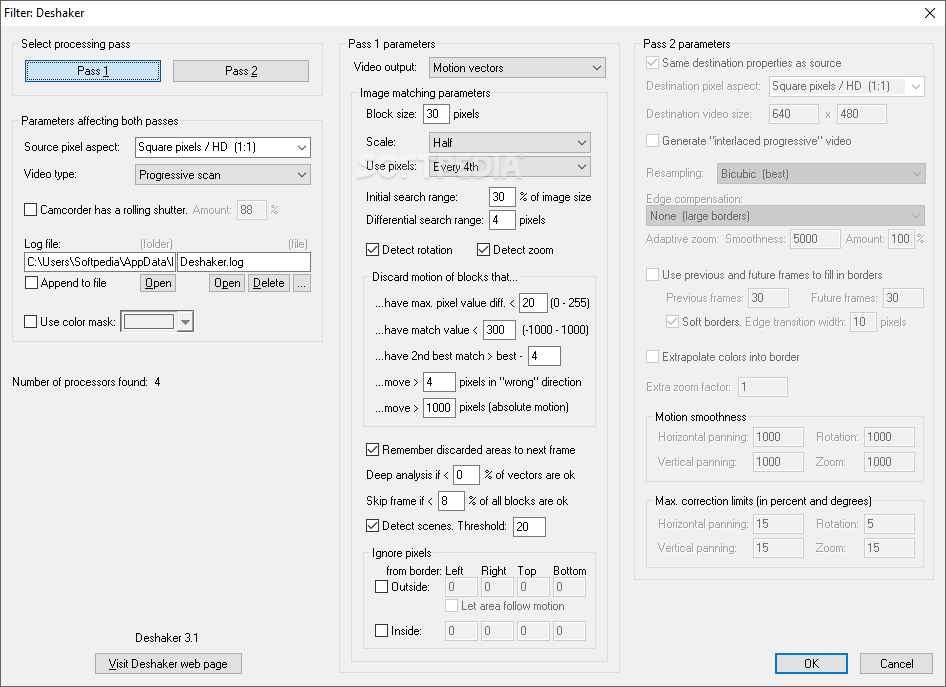
Task: Click the Block size input field
Action: [x=436, y=114]
